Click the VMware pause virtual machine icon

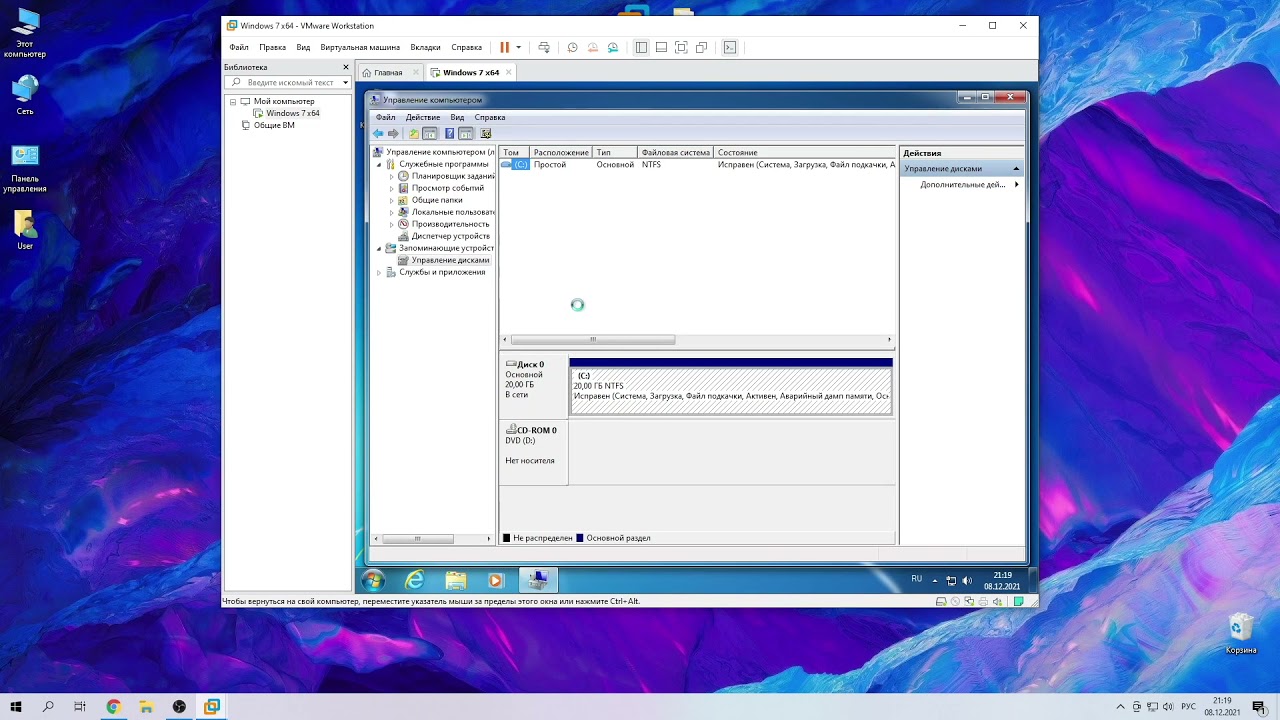[505, 47]
